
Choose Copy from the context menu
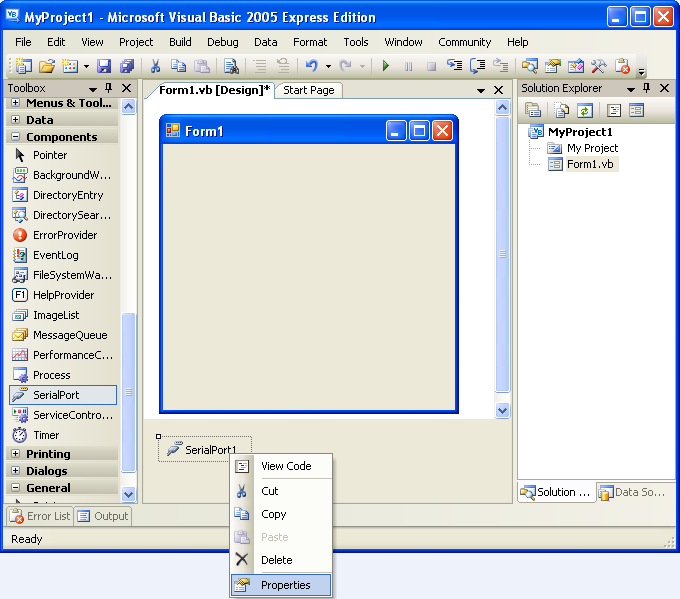281,514
